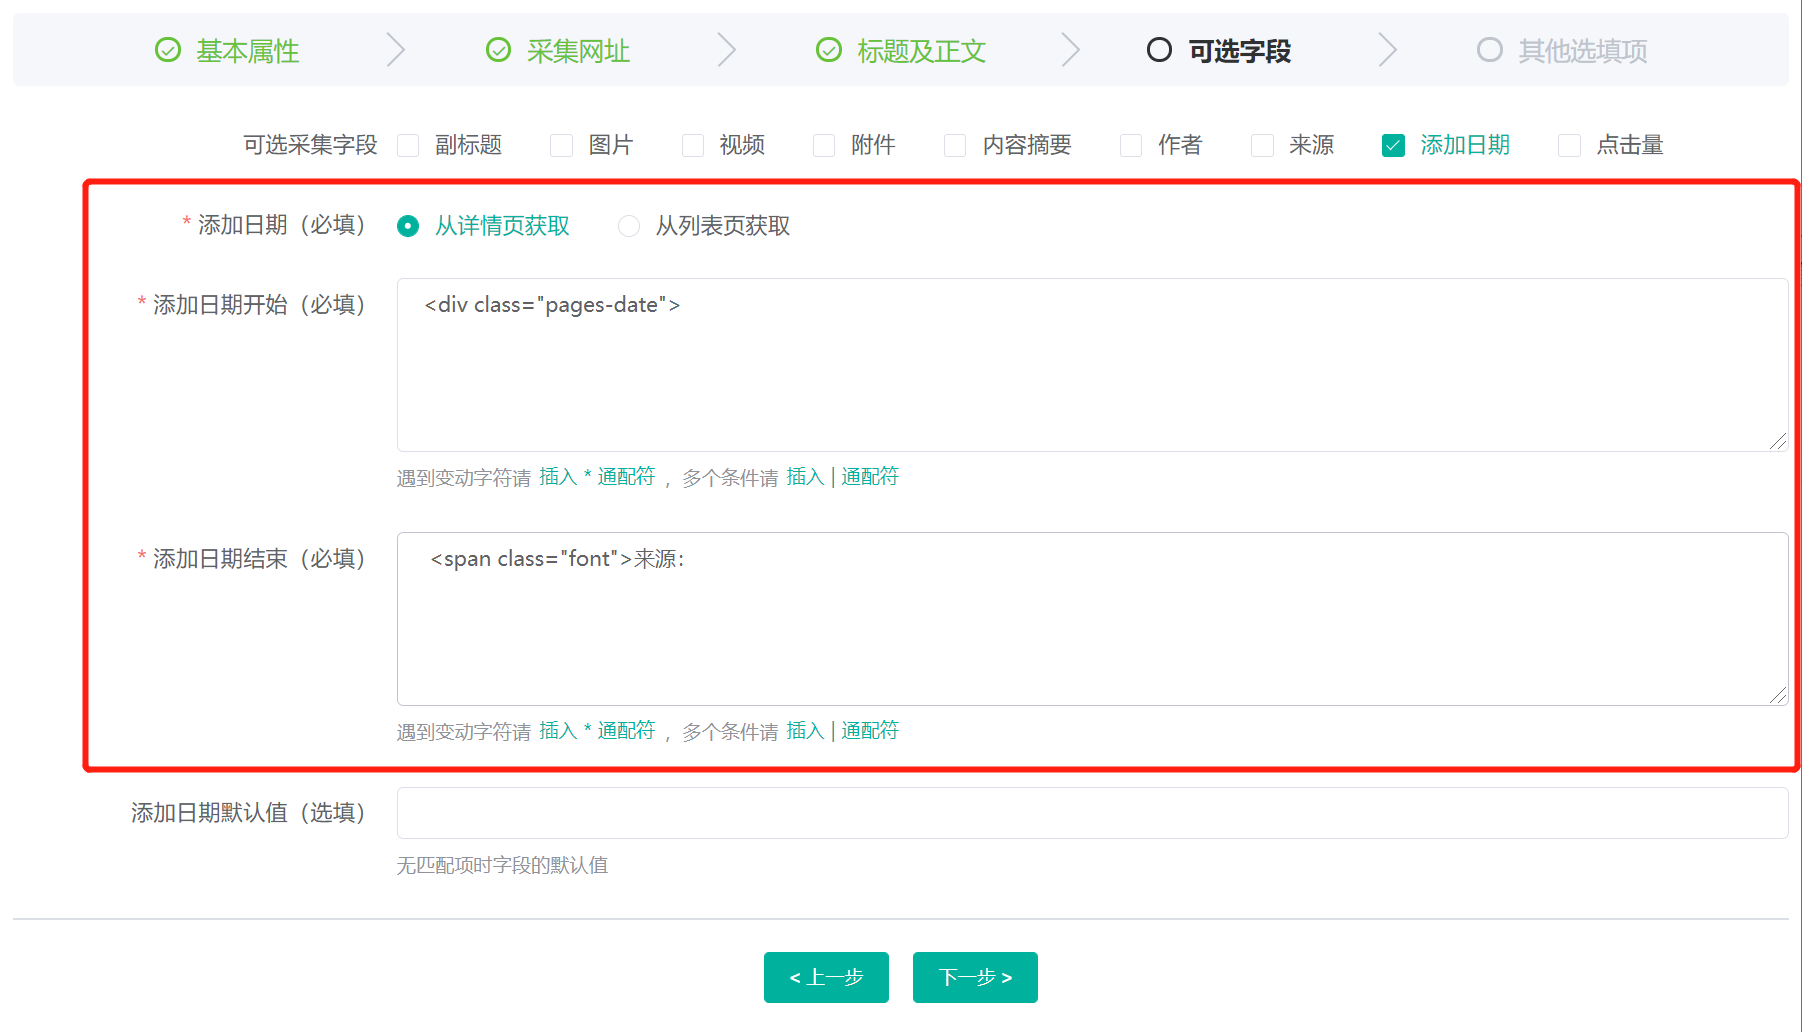The image size is (1802, 1032).
Task: Select the 从列表页获取 radio option
Action: click(x=629, y=226)
